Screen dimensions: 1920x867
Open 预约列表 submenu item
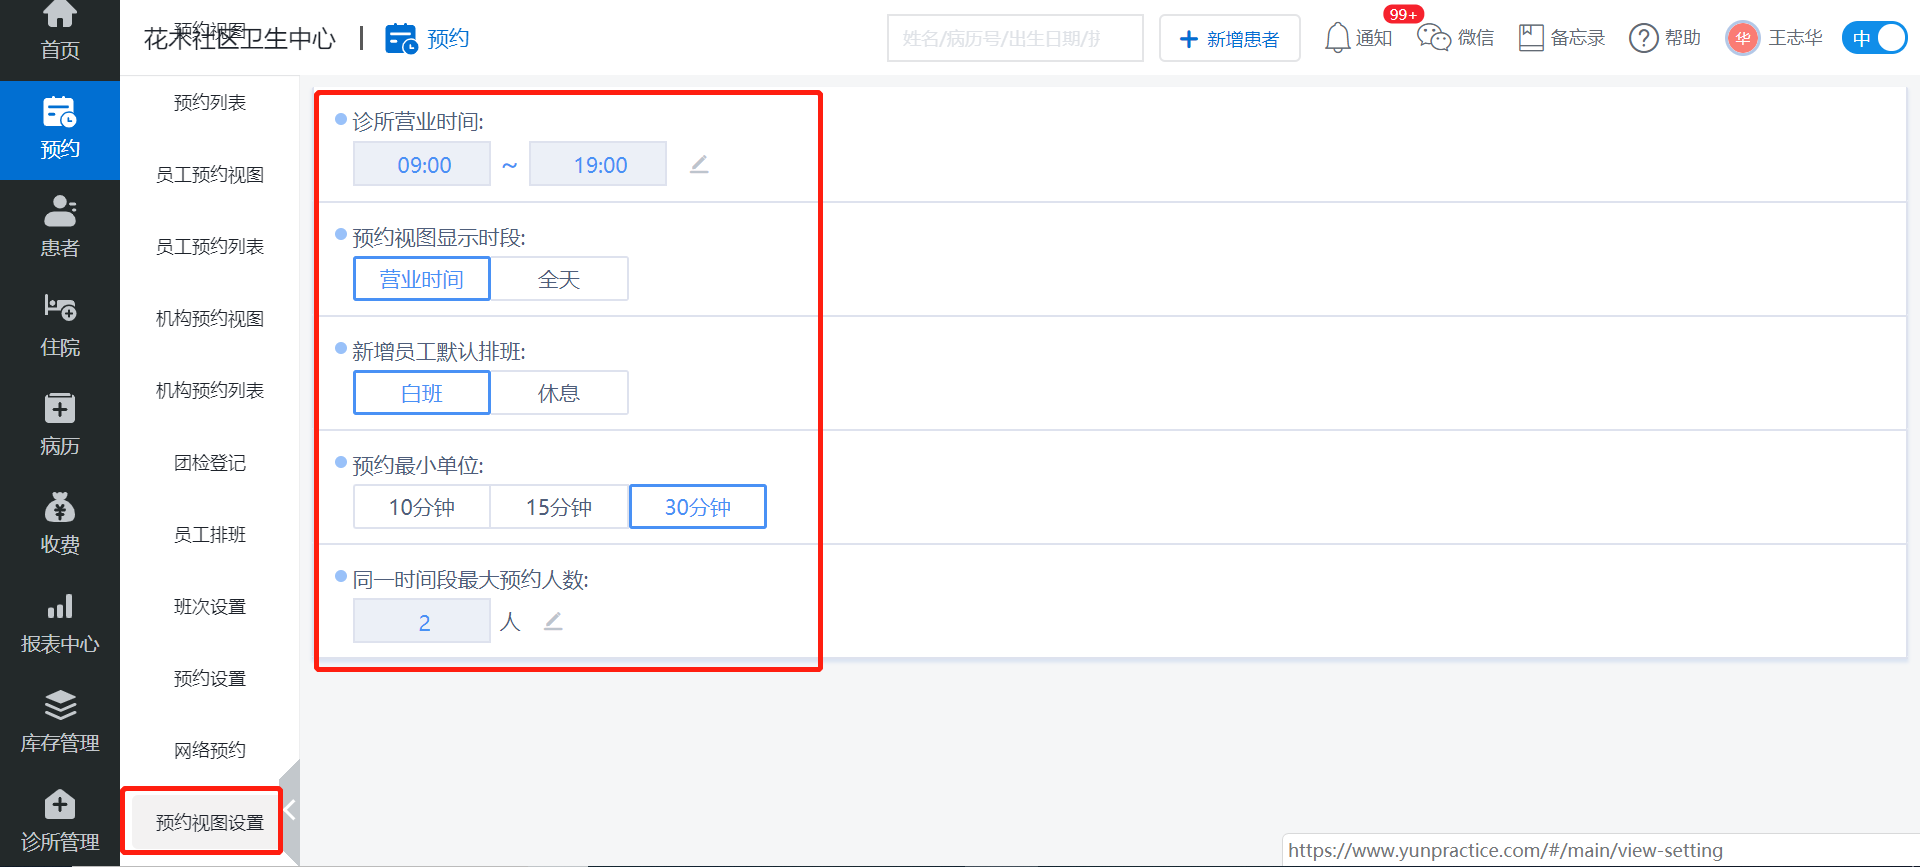tap(210, 102)
